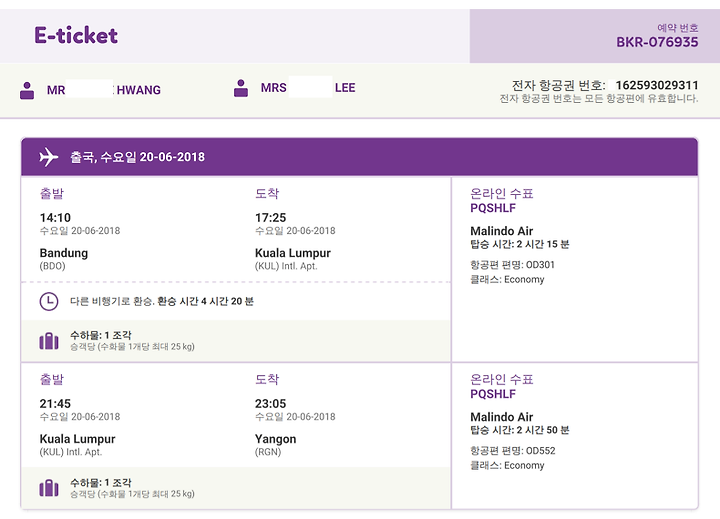Screen dimensions: 720x519
Task: Click PQSHLF code for flight OD301
Action: (493, 208)
